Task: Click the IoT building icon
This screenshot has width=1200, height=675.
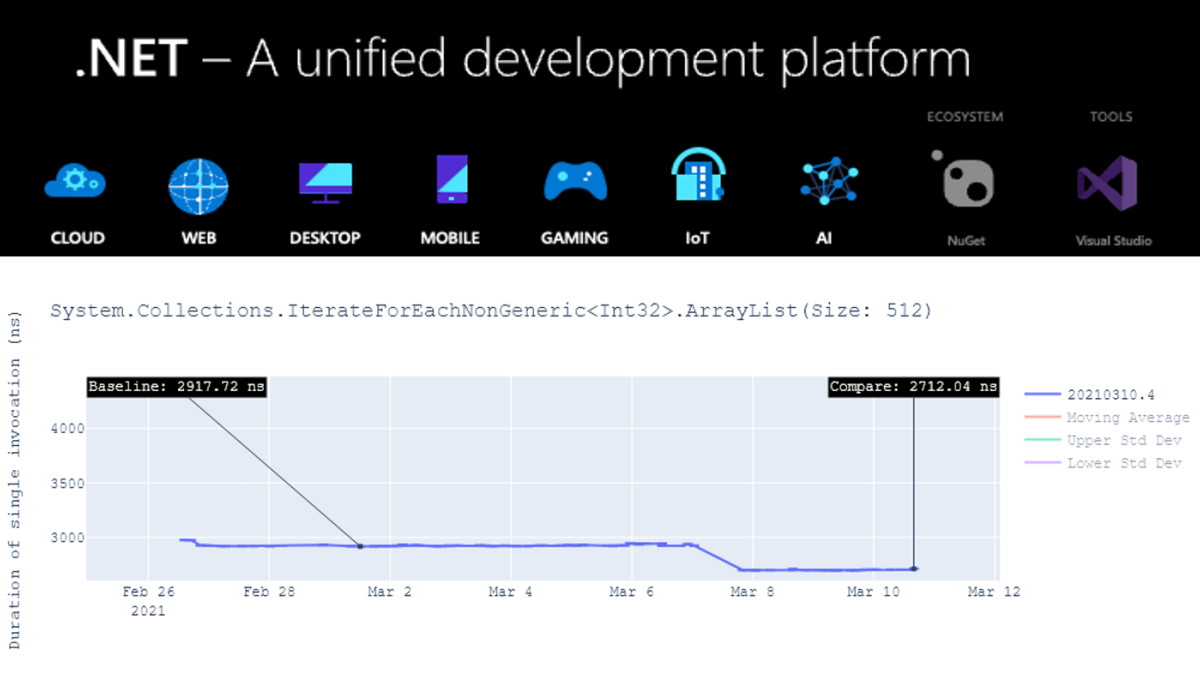Action: (x=697, y=175)
